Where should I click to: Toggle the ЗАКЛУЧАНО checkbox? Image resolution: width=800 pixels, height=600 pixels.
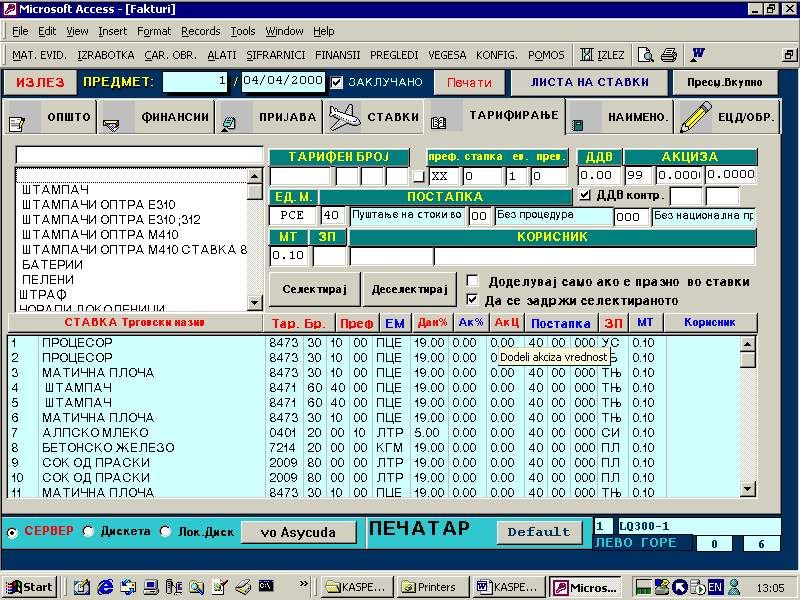click(337, 82)
